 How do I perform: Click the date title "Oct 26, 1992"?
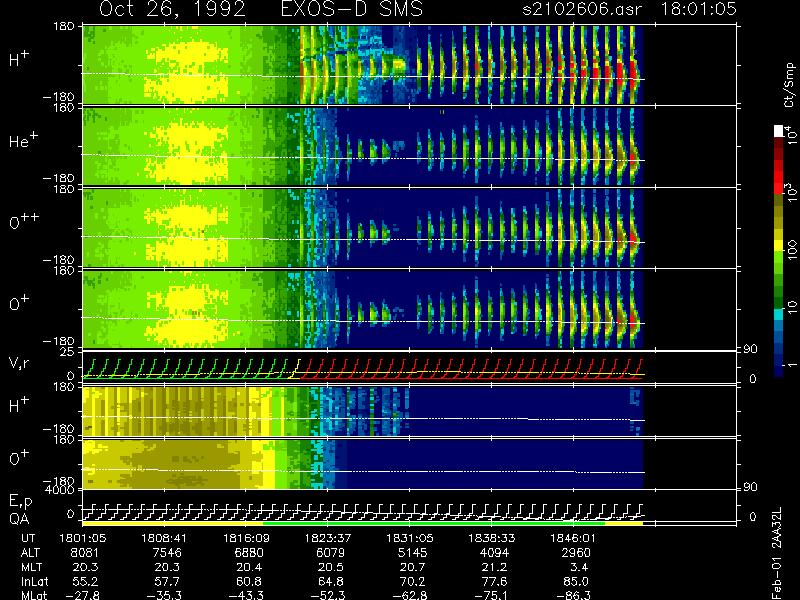172,9
